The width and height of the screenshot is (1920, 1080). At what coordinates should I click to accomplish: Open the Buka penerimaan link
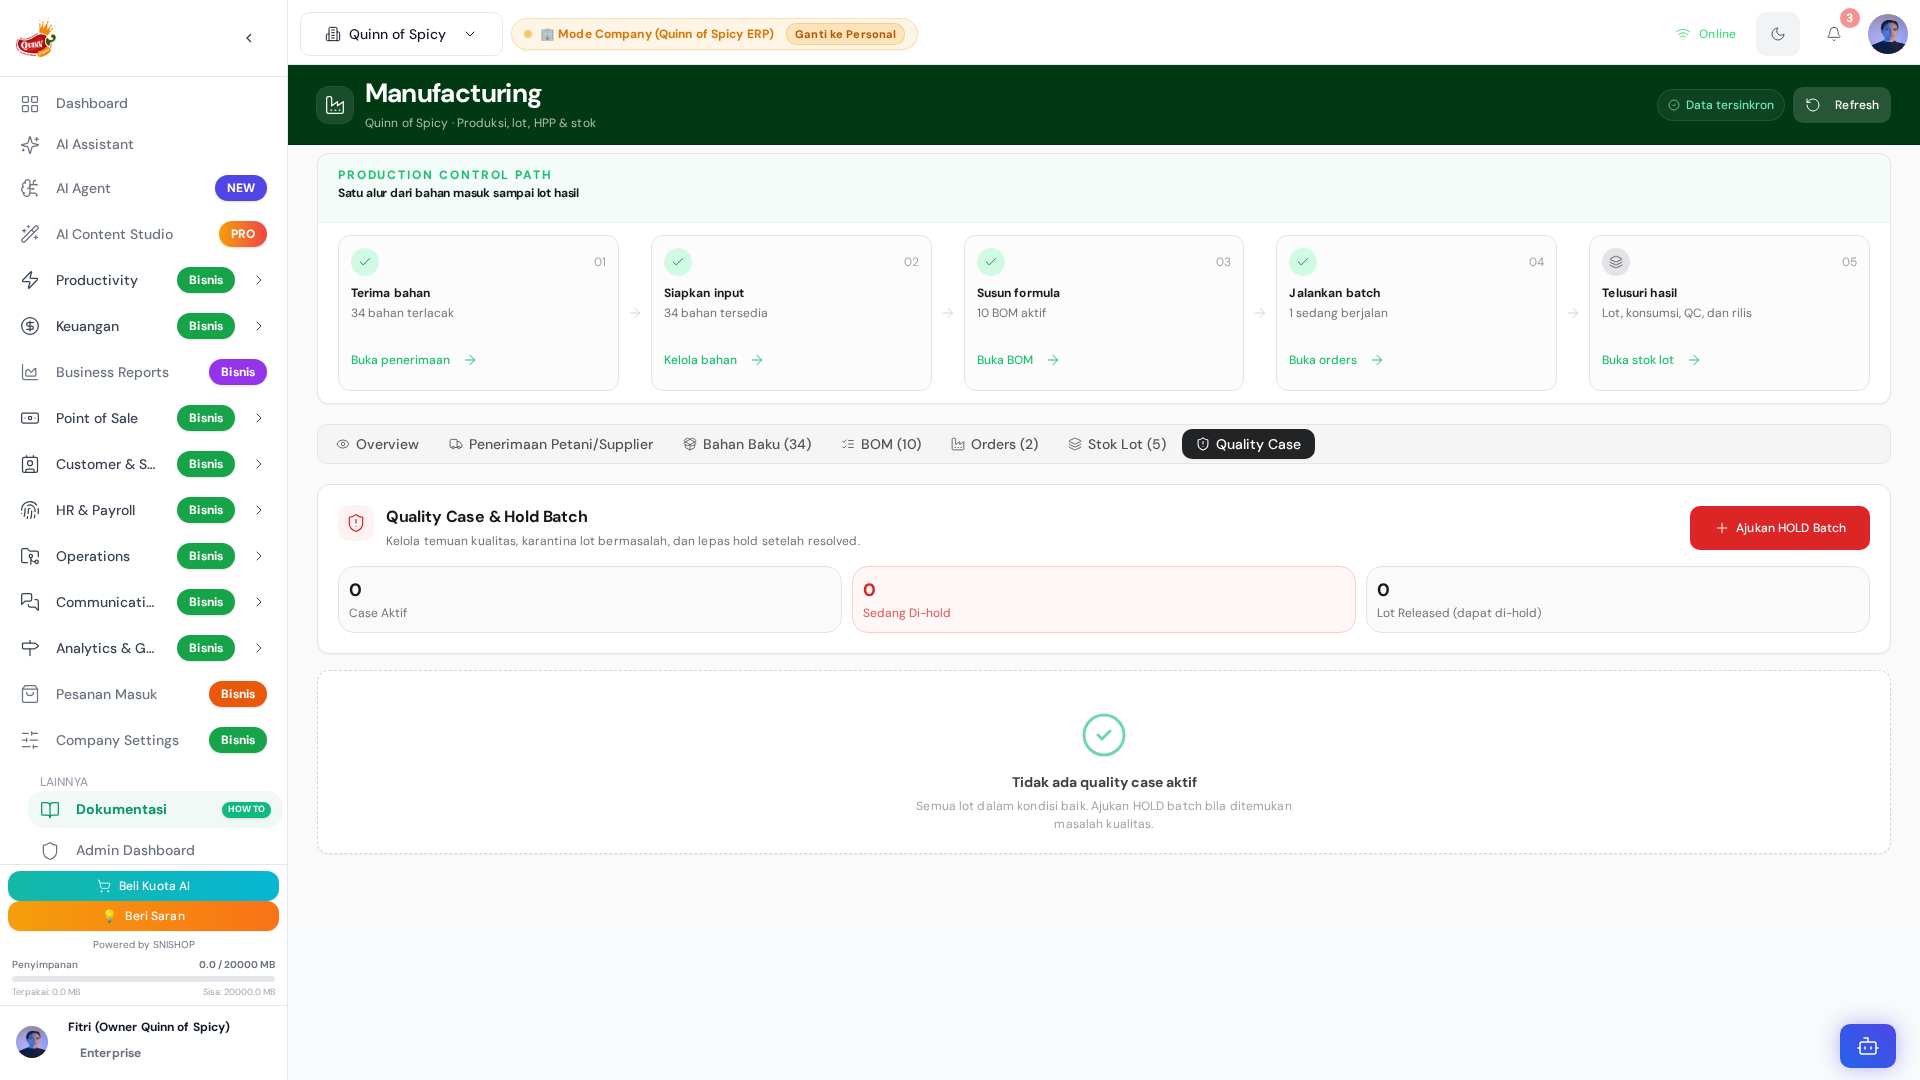point(413,360)
